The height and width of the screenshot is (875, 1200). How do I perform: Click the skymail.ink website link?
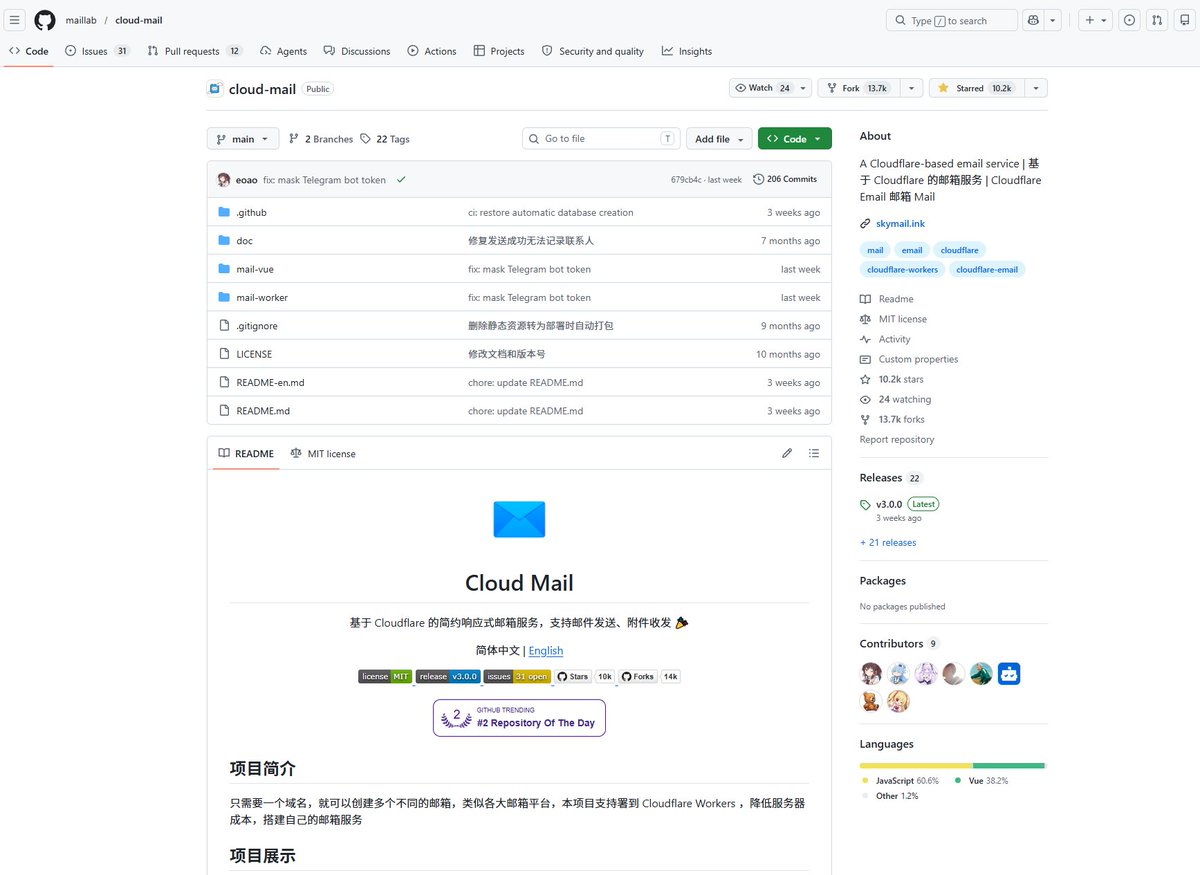(x=901, y=224)
